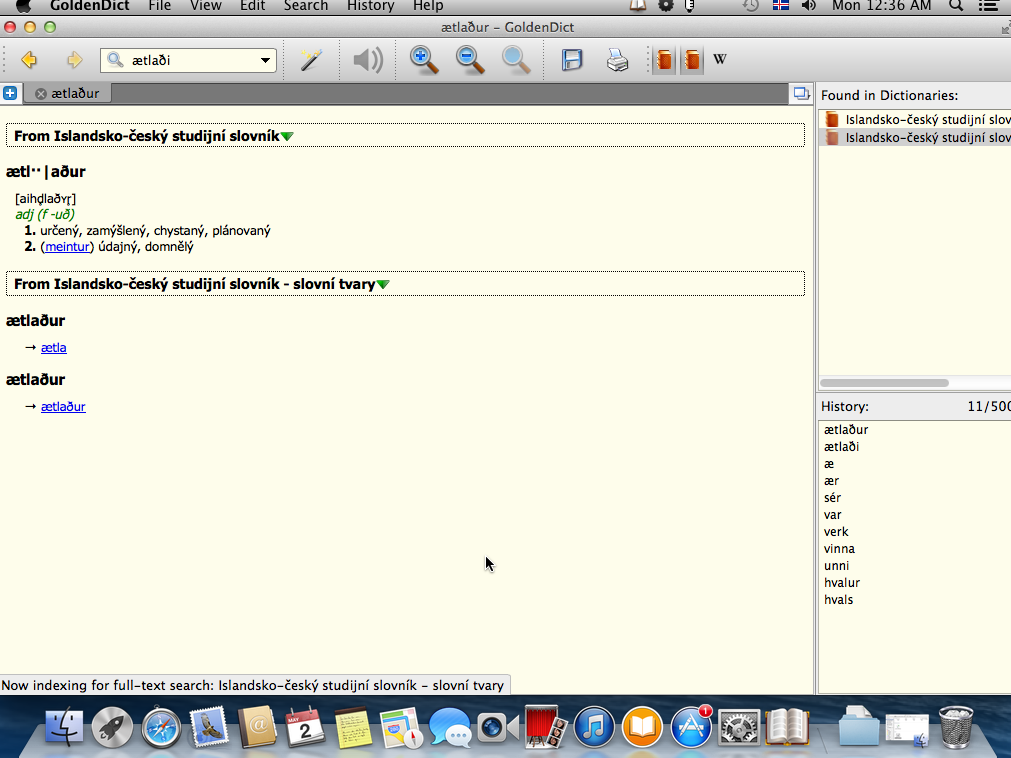Click the magic wand scan popup icon
The height and width of the screenshot is (758, 1011).
tap(311, 60)
